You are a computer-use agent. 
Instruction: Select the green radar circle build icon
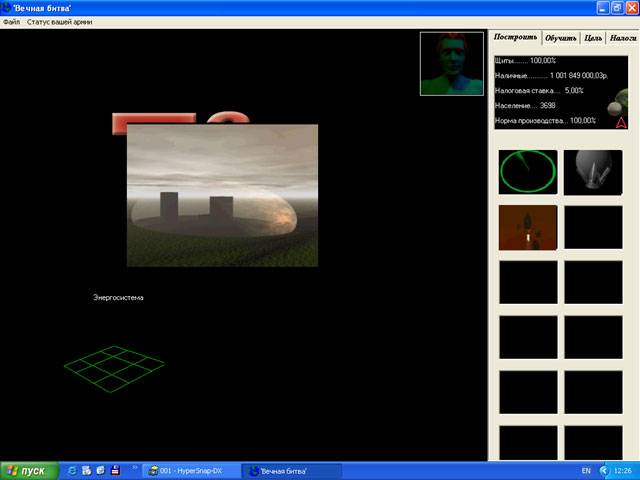click(x=527, y=172)
